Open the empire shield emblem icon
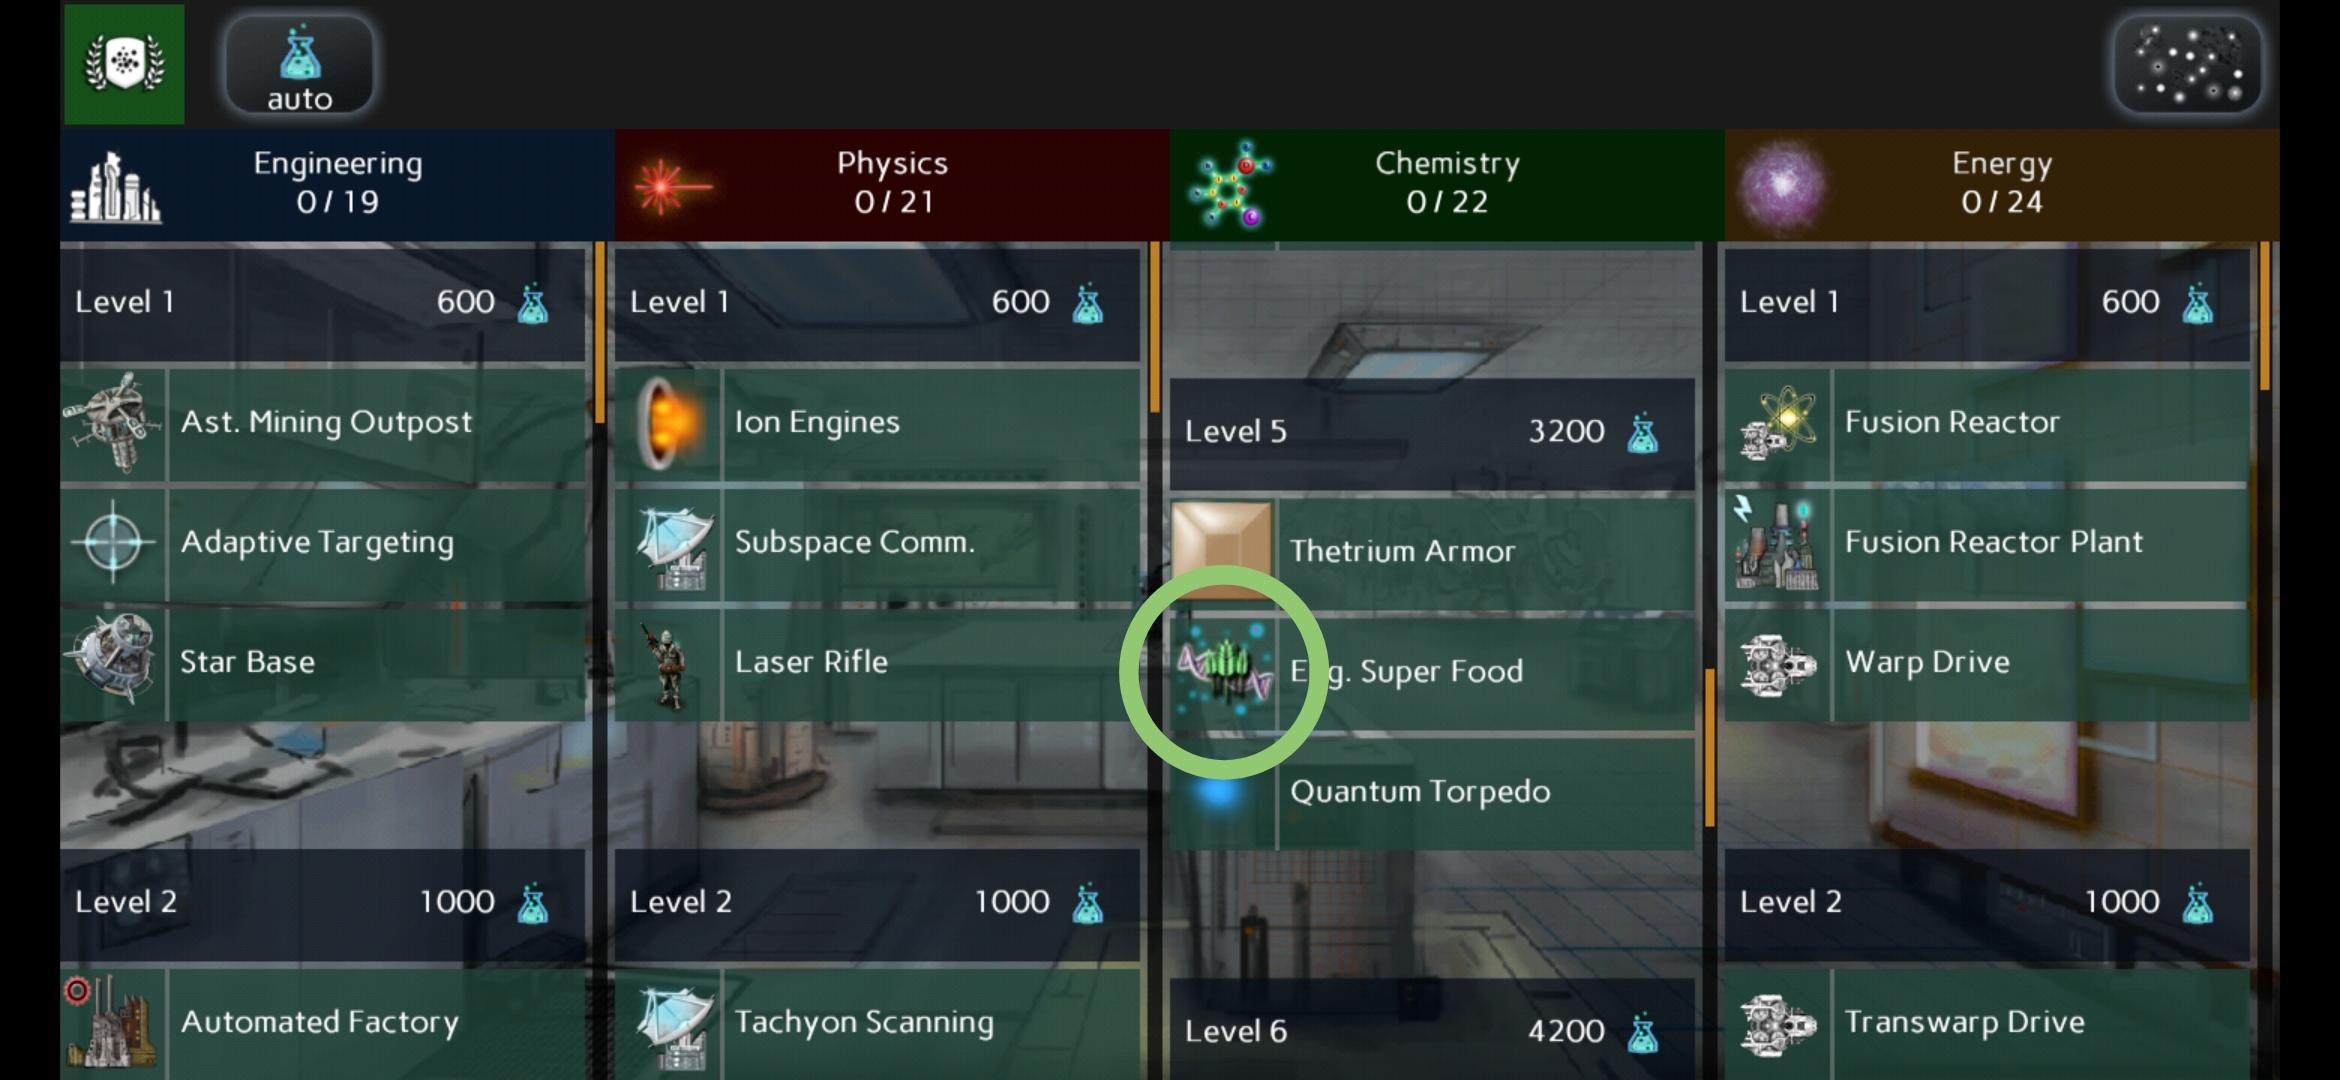Viewport: 2340px width, 1080px height. [x=124, y=64]
